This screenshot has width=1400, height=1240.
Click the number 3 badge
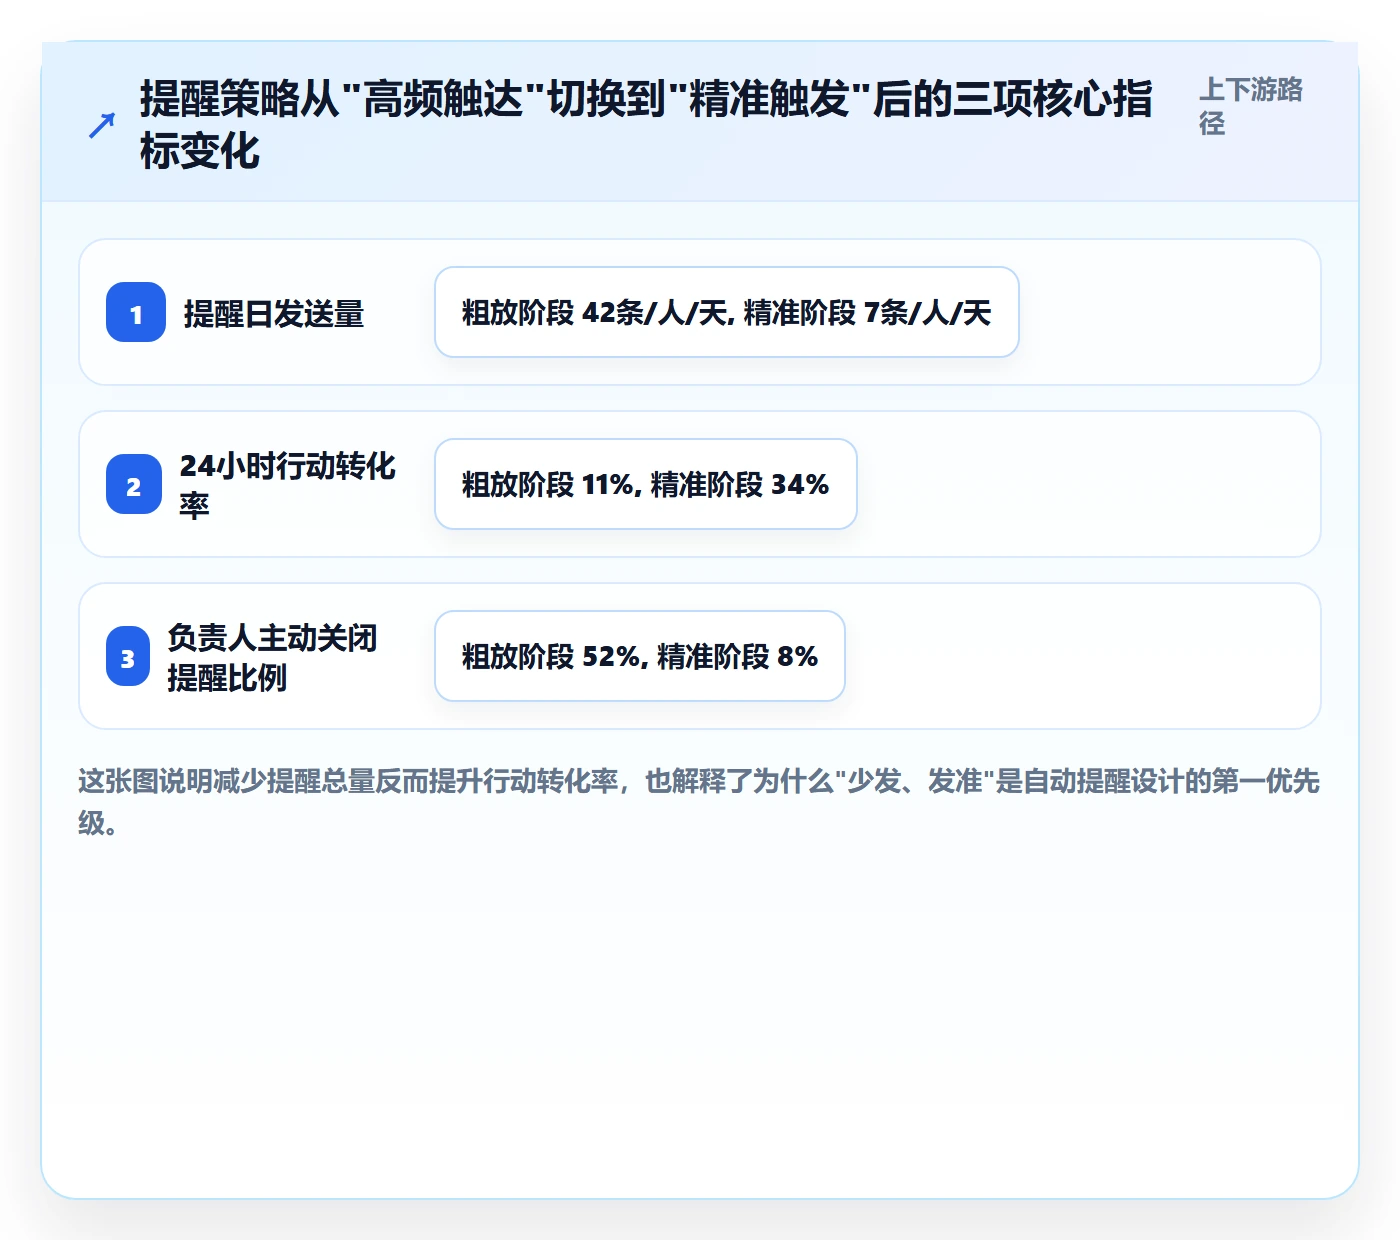128,656
